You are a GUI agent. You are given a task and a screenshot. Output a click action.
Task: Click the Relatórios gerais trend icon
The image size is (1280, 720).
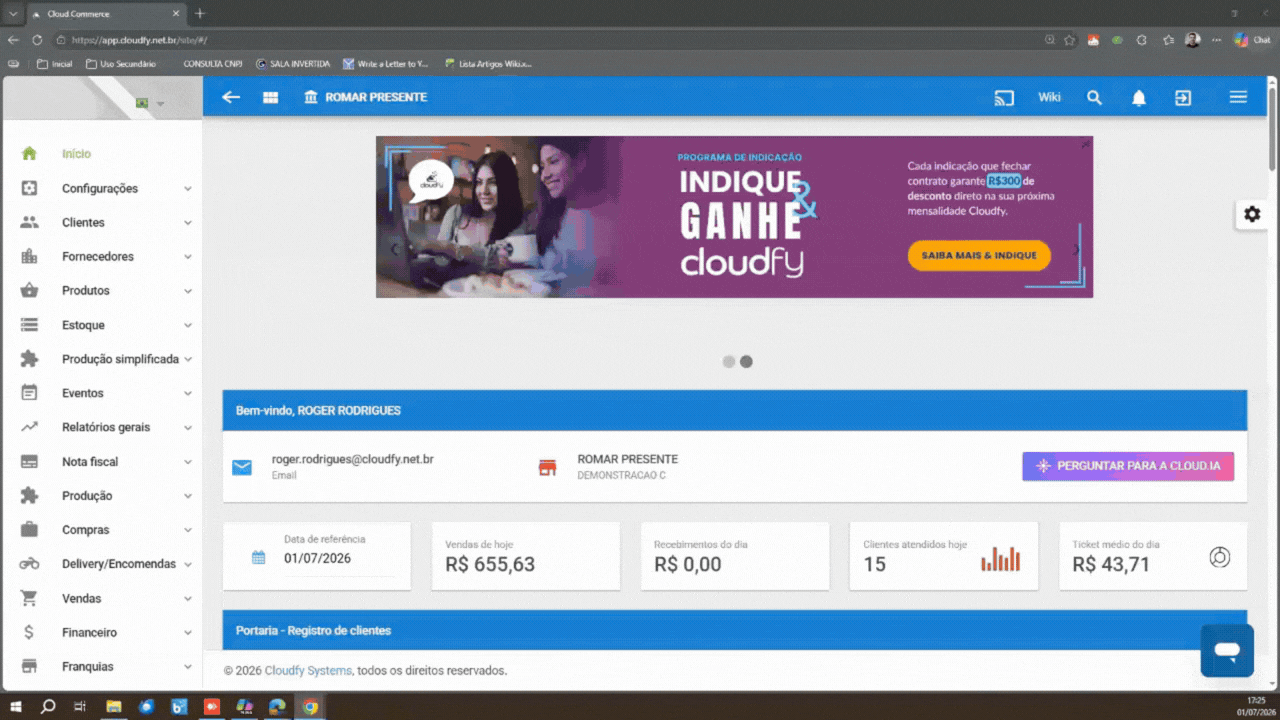coord(29,427)
